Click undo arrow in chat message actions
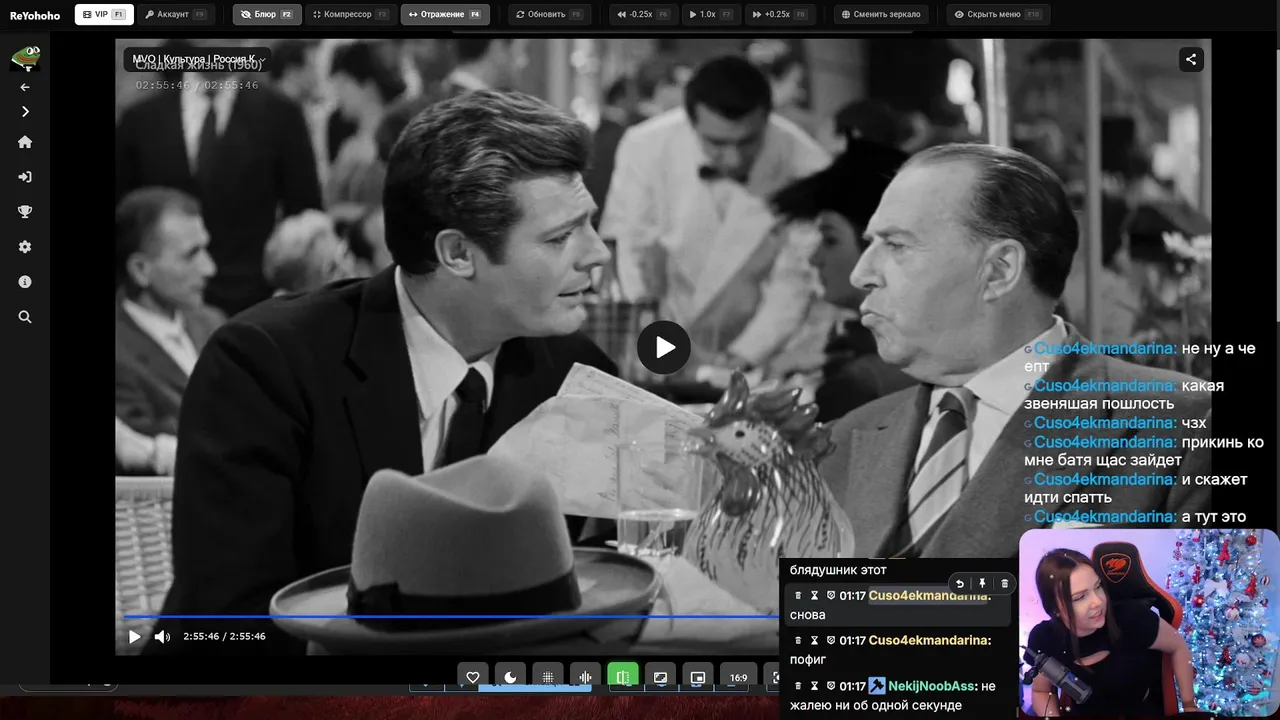This screenshot has width=1280, height=720. pyautogui.click(x=960, y=584)
